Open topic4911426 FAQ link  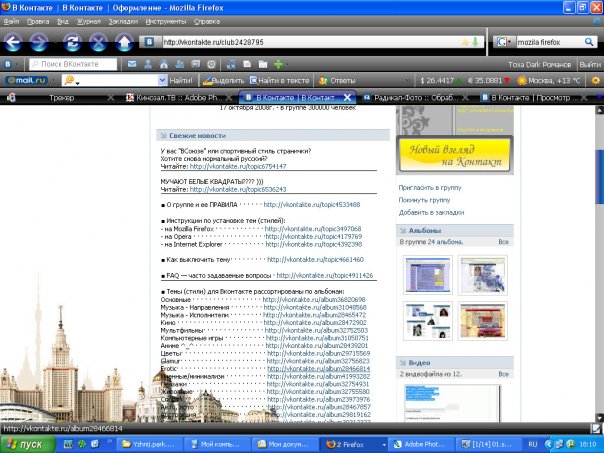[325, 275]
